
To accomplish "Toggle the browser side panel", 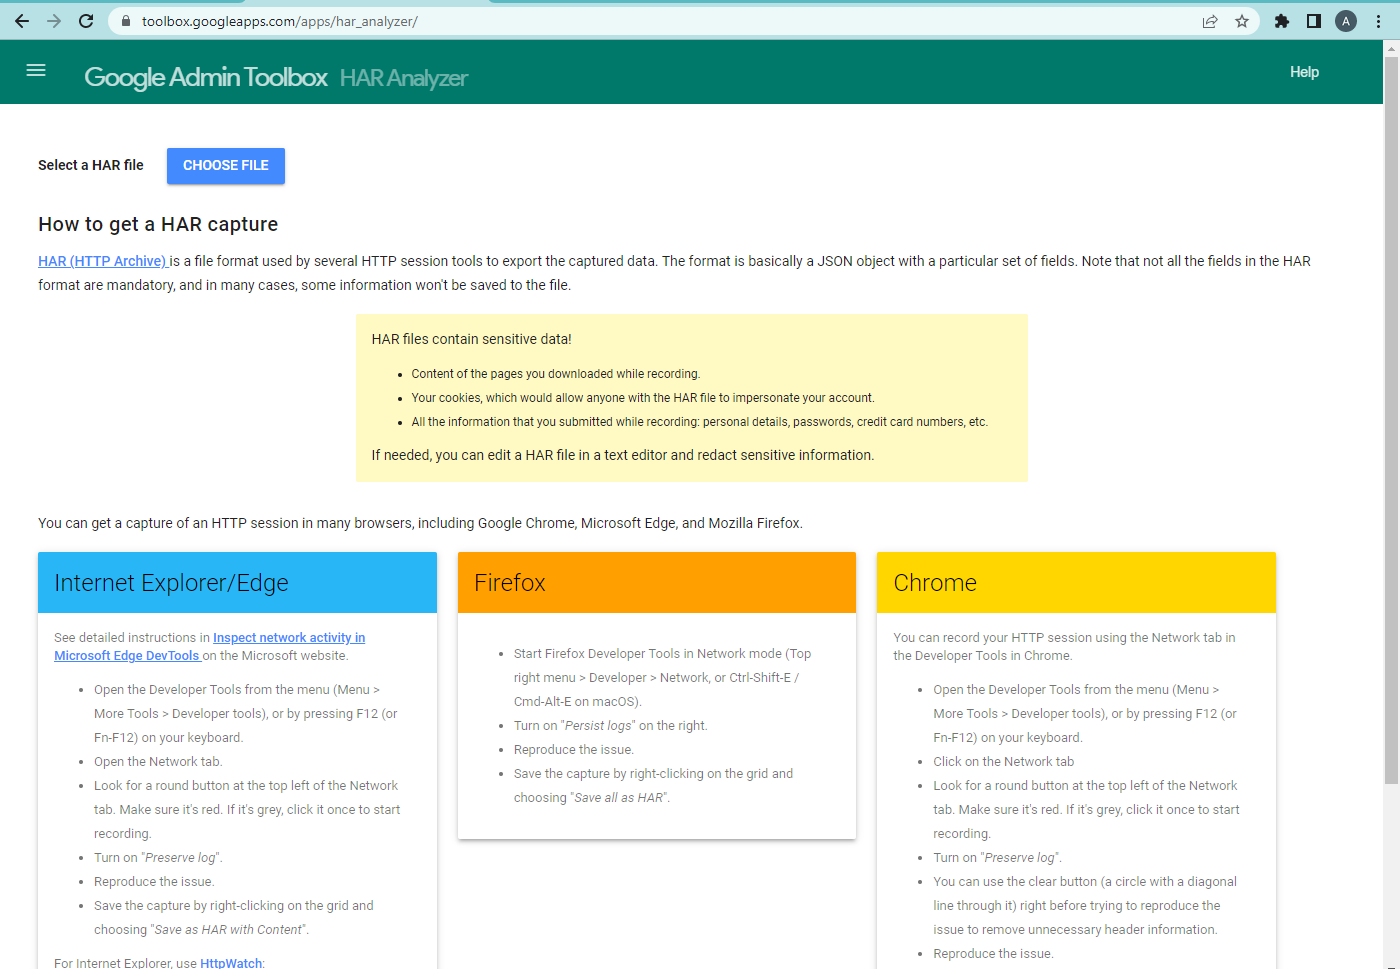I will click(1314, 21).
